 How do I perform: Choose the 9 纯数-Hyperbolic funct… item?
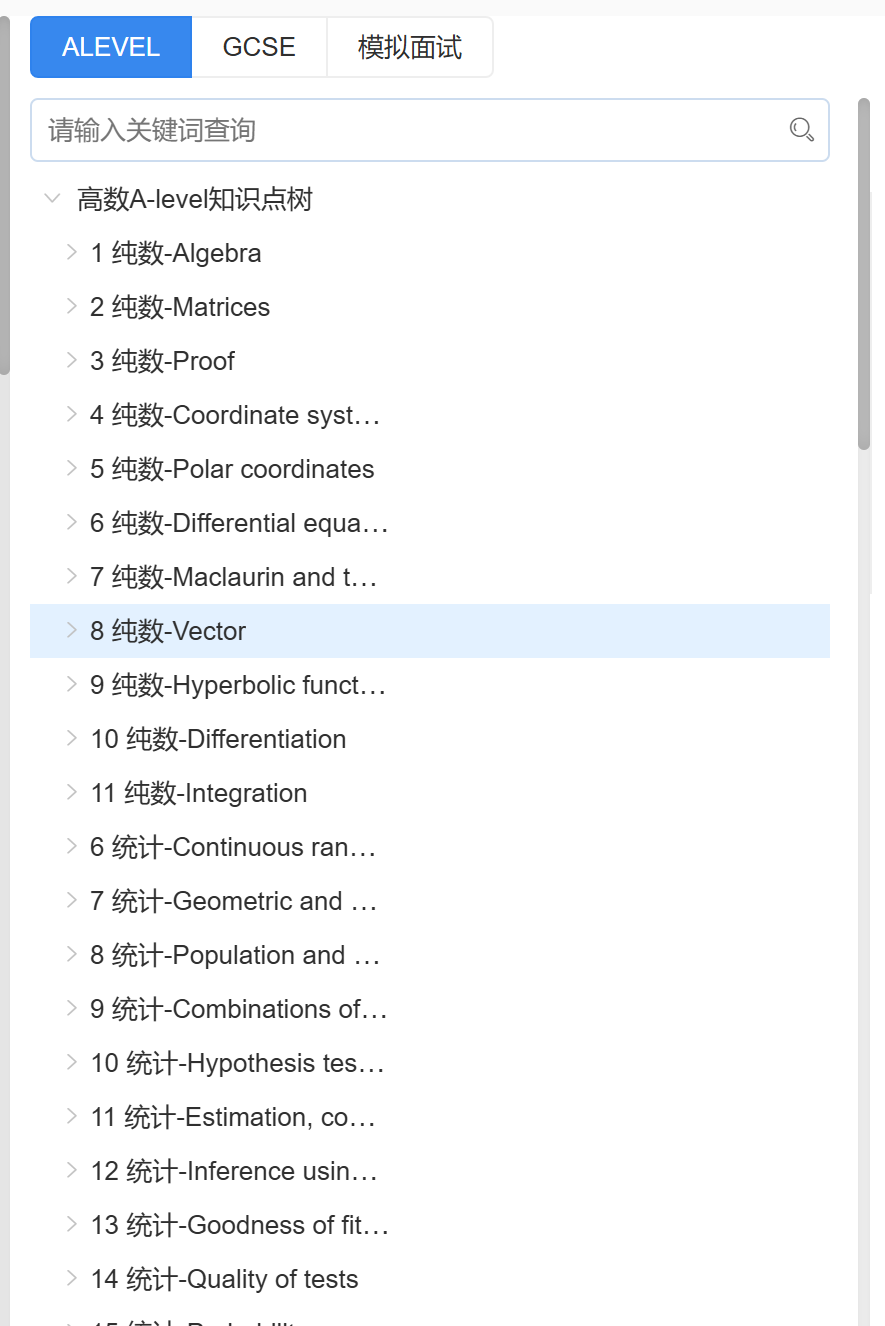click(x=238, y=685)
